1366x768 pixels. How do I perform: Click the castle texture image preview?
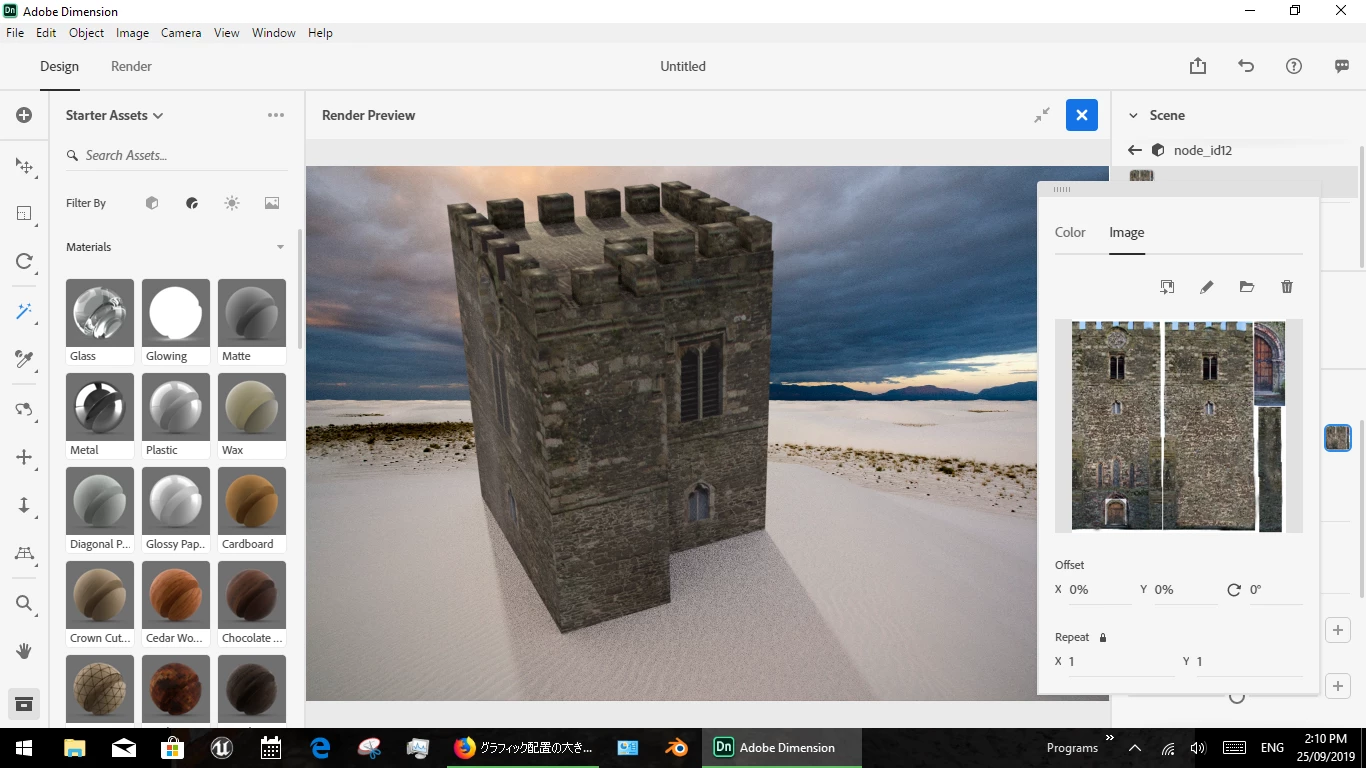tap(1179, 426)
